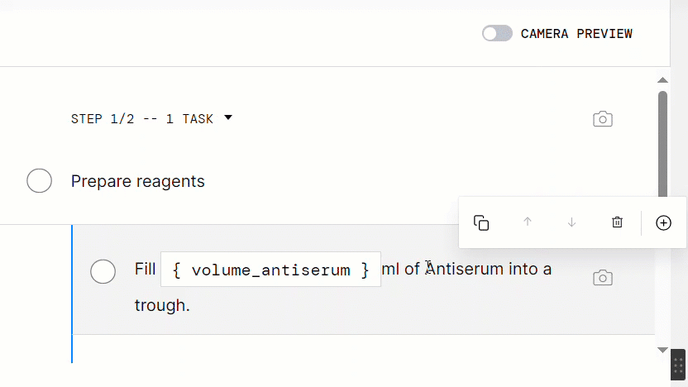This screenshot has width=688, height=387.
Task: Delete the task with the trash icon
Action: click(617, 222)
